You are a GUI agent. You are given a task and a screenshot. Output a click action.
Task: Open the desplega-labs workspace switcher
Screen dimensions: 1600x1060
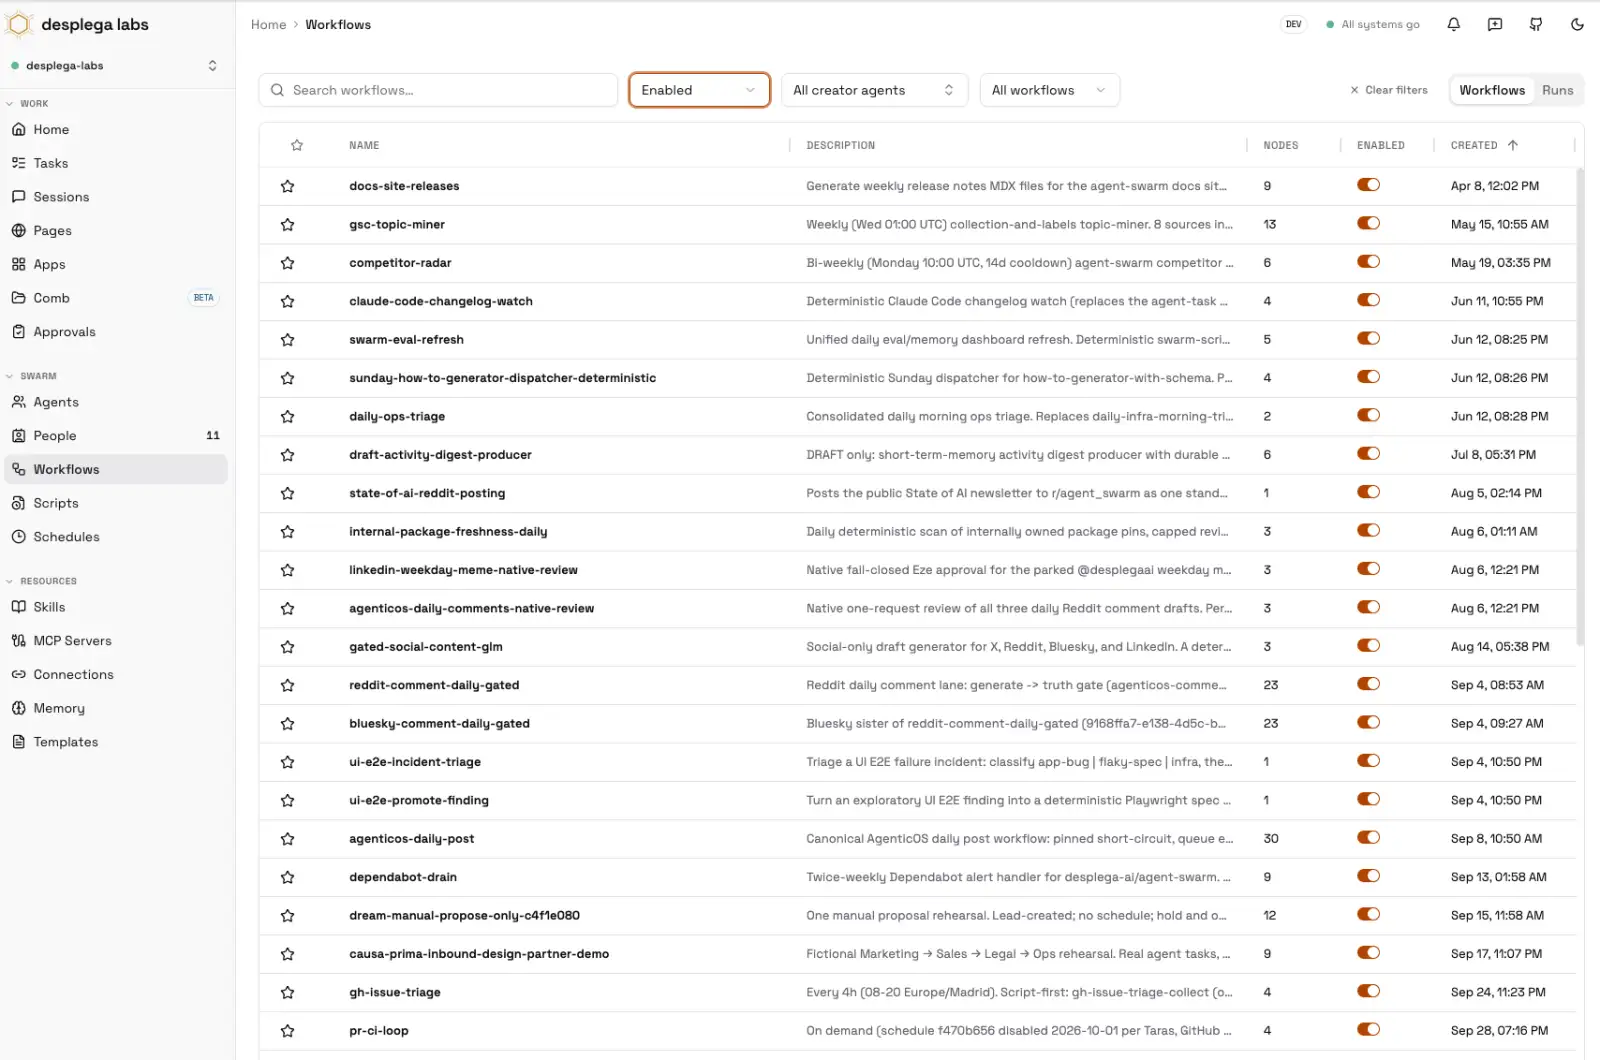114,66
